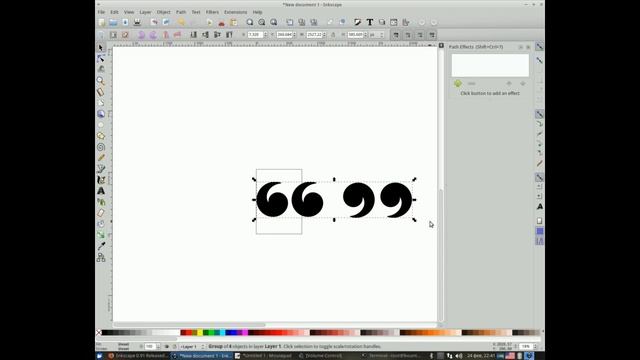Viewport: 640px width, 360px height.
Task: Select the Node edit tool
Action: pyautogui.click(x=101, y=59)
